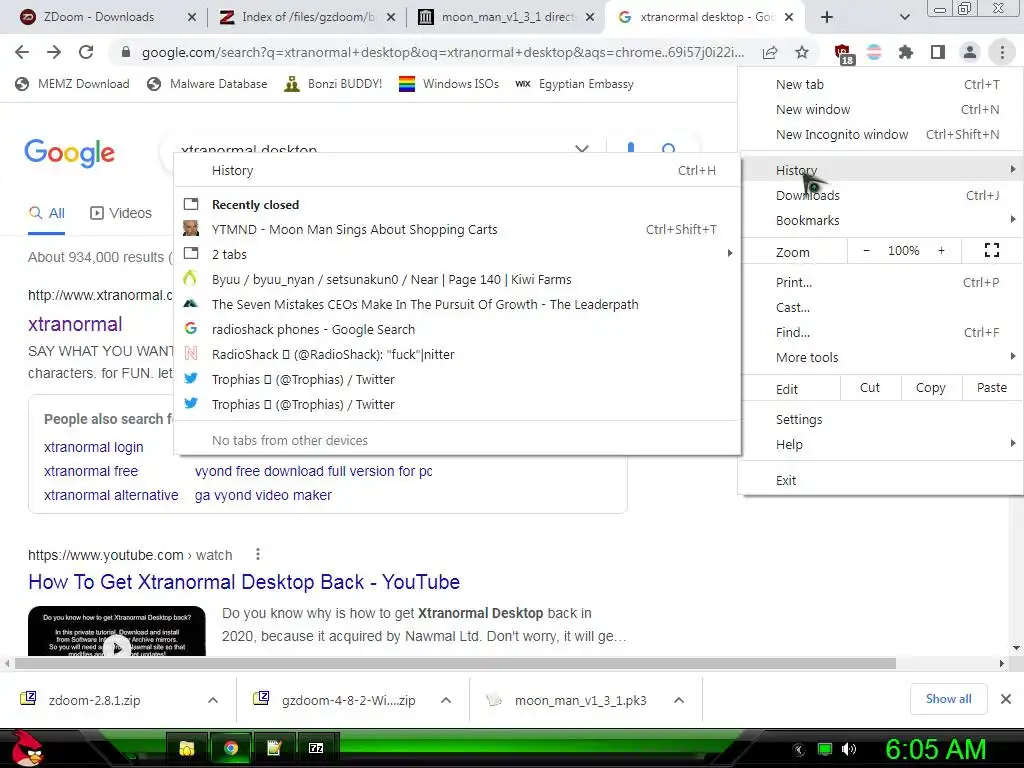1024x768 pixels.
Task: Click Copy in the Edit row
Action: 931,387
